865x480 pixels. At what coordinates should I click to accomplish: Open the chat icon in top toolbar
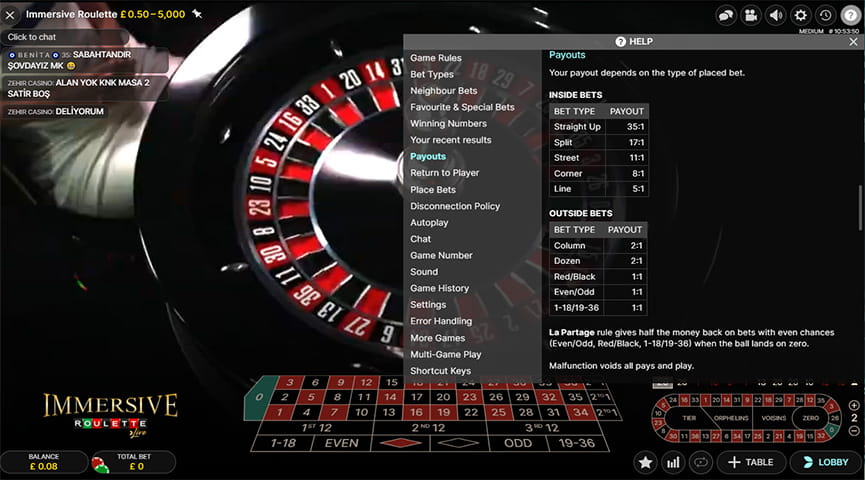(726, 15)
